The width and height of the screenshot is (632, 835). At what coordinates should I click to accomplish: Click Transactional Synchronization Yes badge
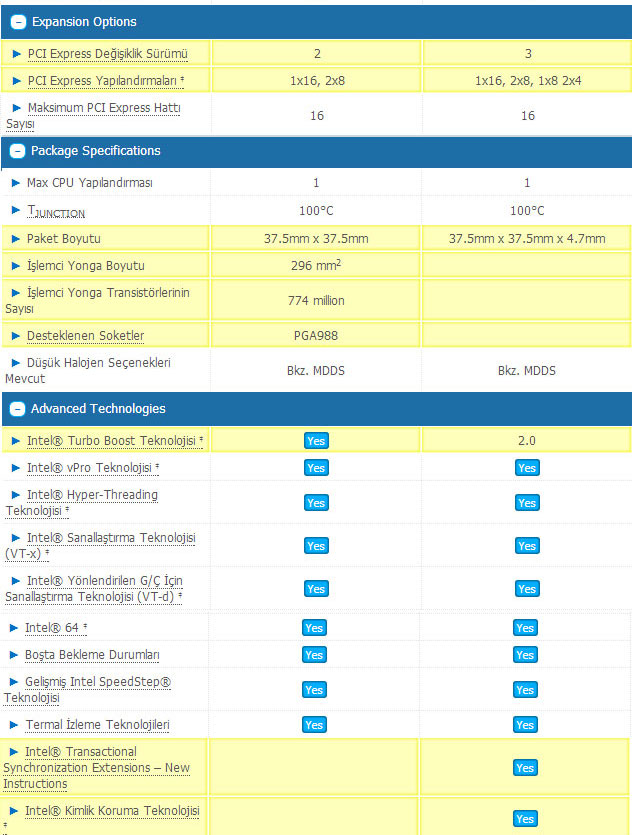pos(525,768)
